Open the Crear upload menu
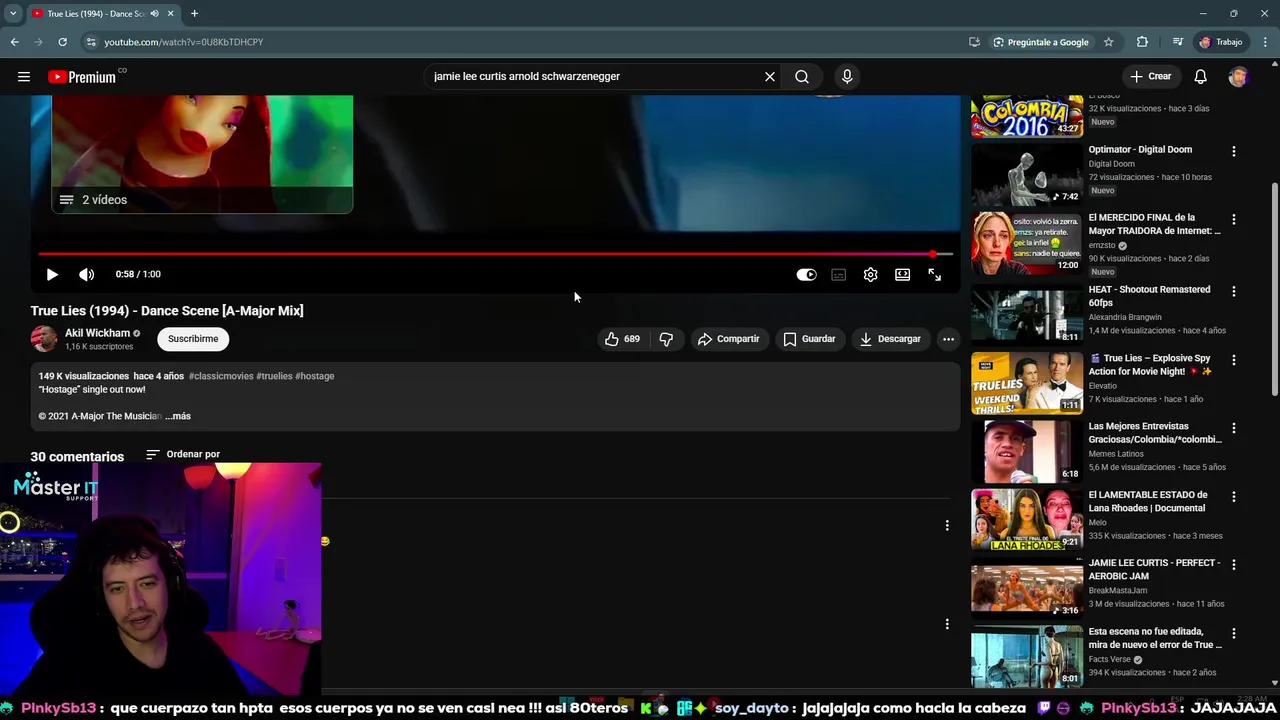The height and width of the screenshot is (720, 1280). [x=1150, y=76]
